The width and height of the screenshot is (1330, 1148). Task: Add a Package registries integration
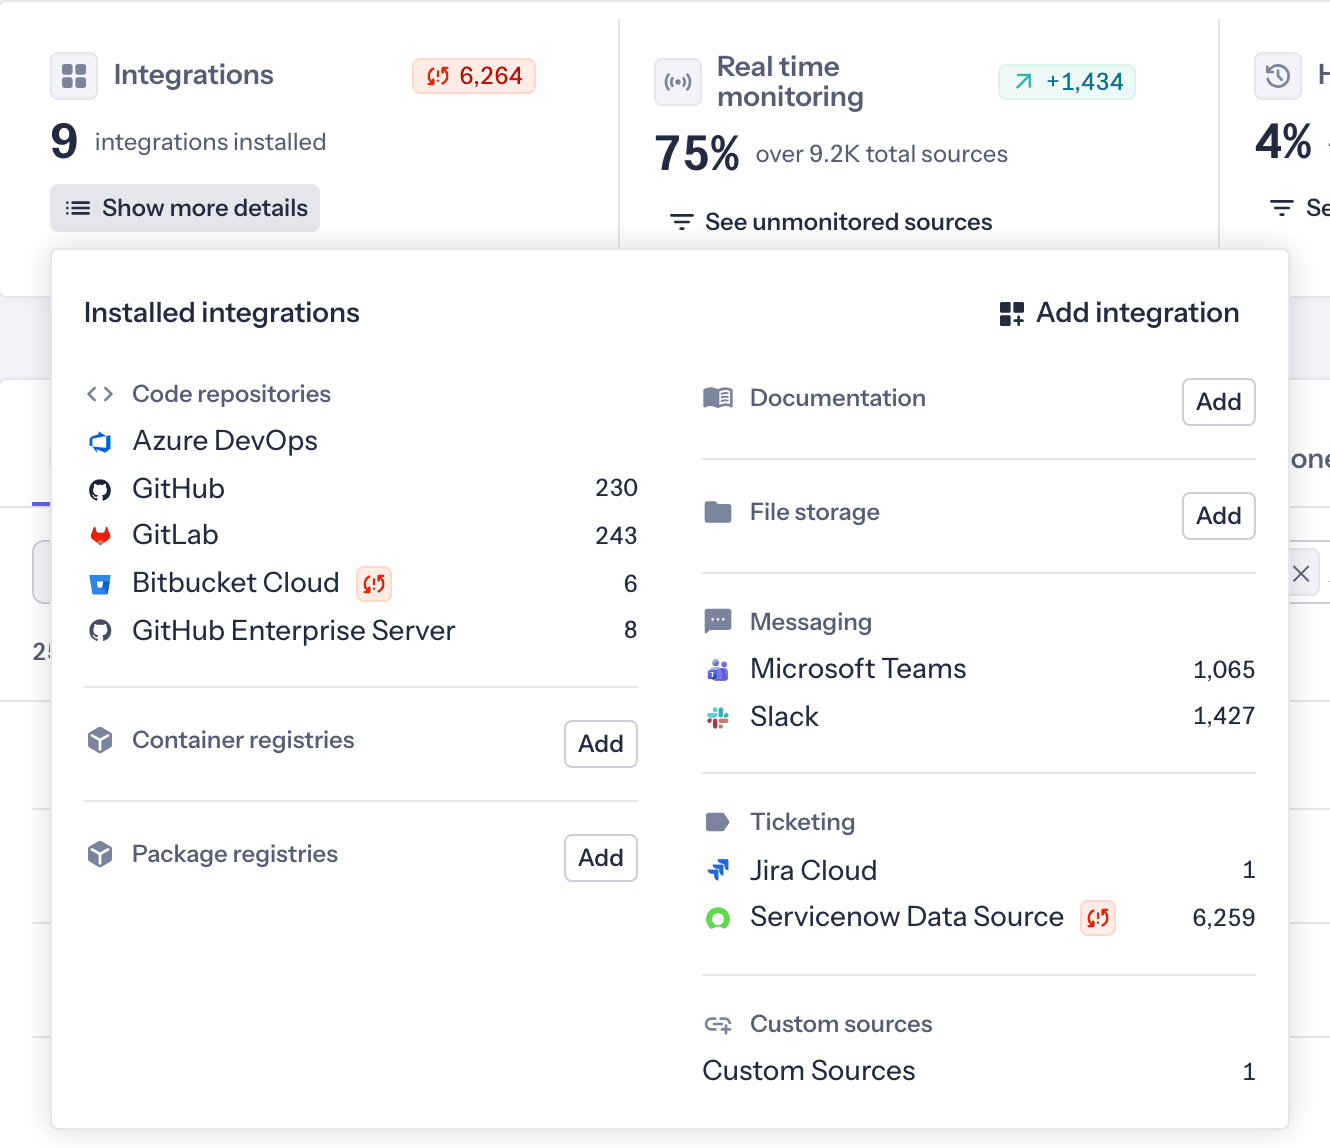(601, 858)
